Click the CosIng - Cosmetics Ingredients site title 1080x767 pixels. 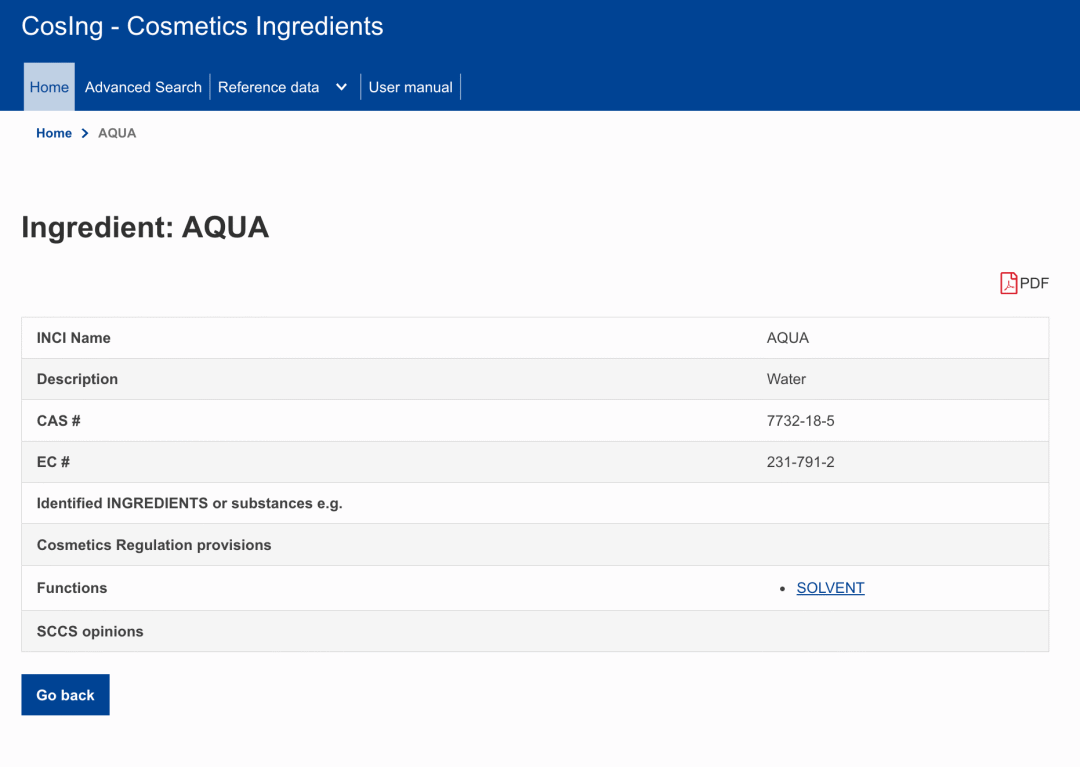[x=202, y=26]
